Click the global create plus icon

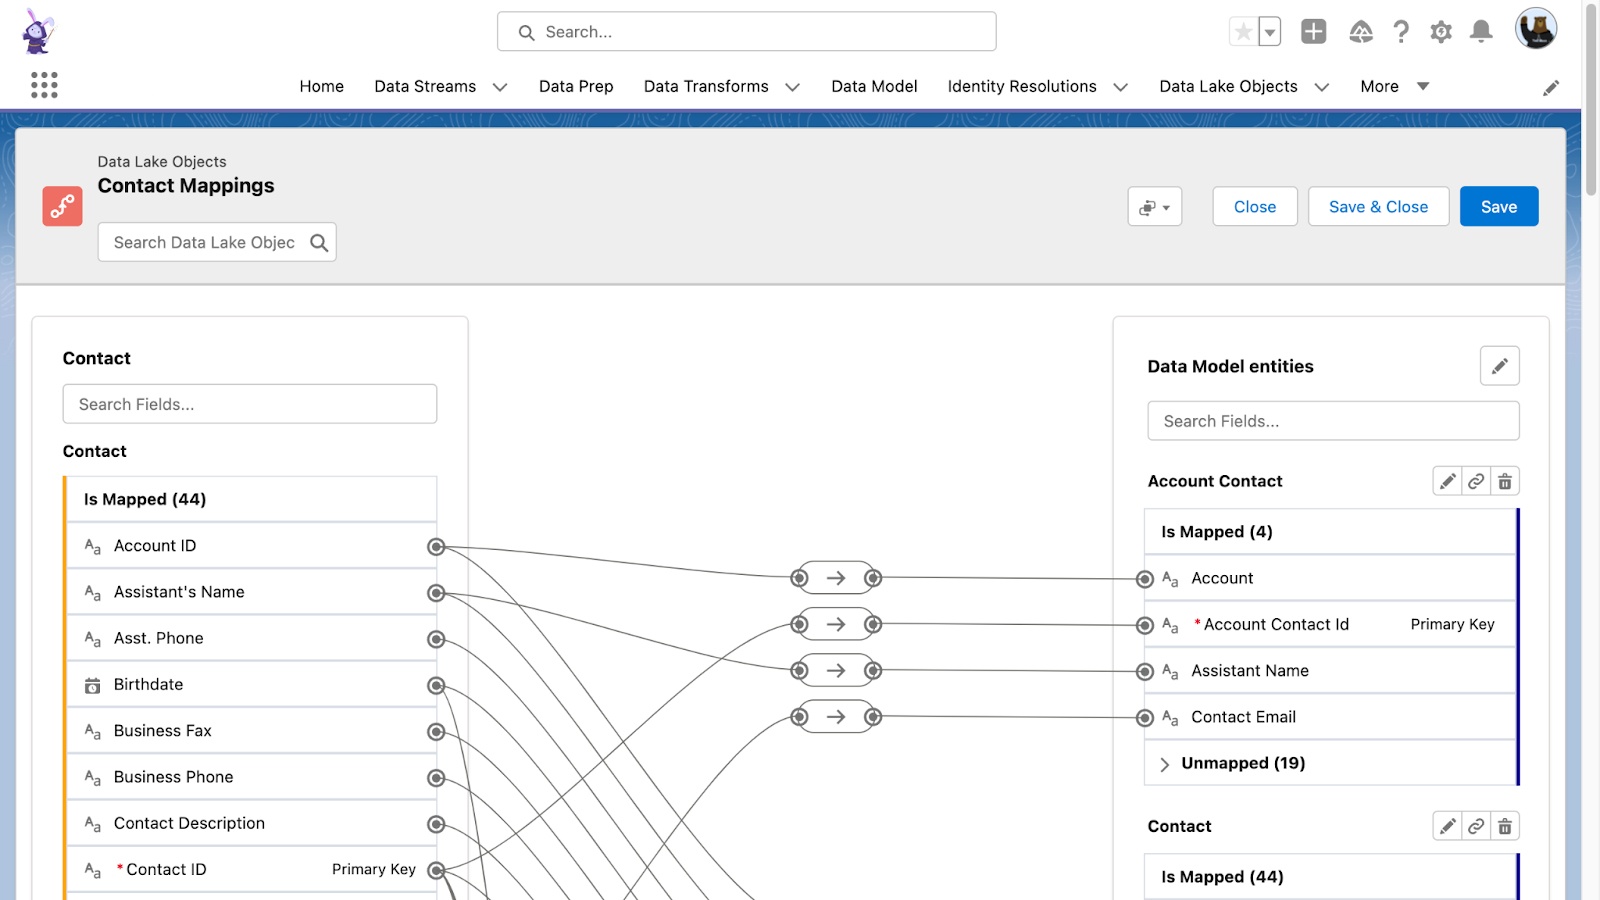click(1313, 32)
